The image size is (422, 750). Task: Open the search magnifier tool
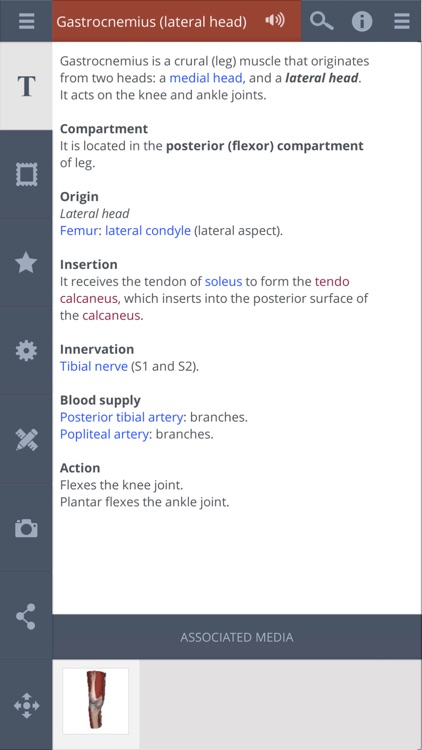pyautogui.click(x=322, y=21)
